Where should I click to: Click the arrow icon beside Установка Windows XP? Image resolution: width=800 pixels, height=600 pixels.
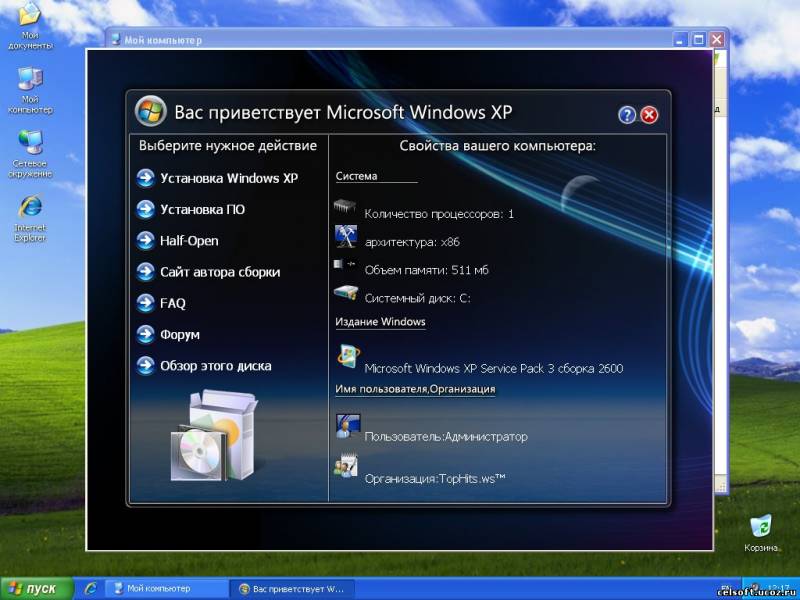(145, 178)
